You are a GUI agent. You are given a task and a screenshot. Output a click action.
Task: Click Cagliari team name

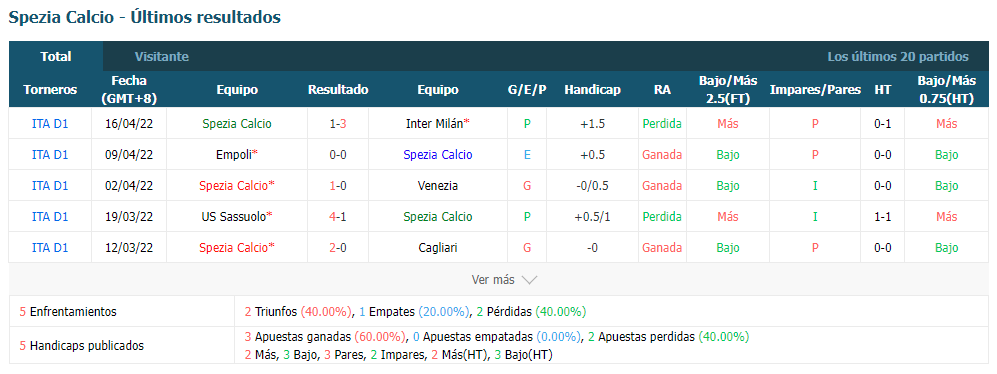click(437, 247)
